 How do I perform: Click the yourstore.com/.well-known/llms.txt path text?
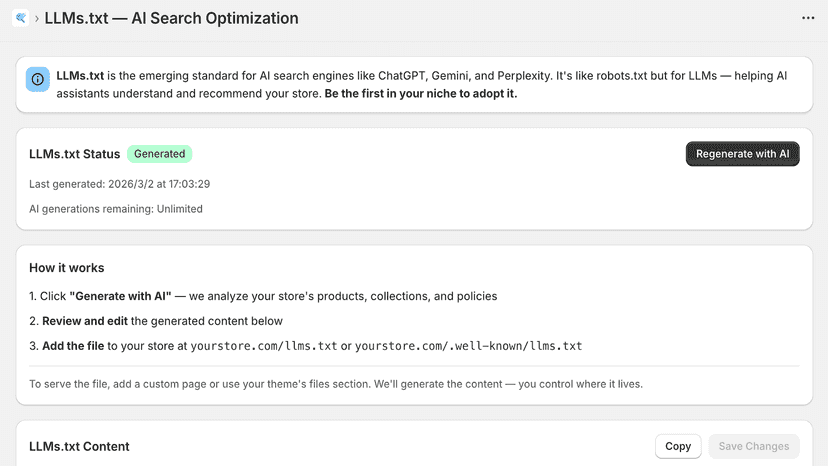[x=468, y=346]
